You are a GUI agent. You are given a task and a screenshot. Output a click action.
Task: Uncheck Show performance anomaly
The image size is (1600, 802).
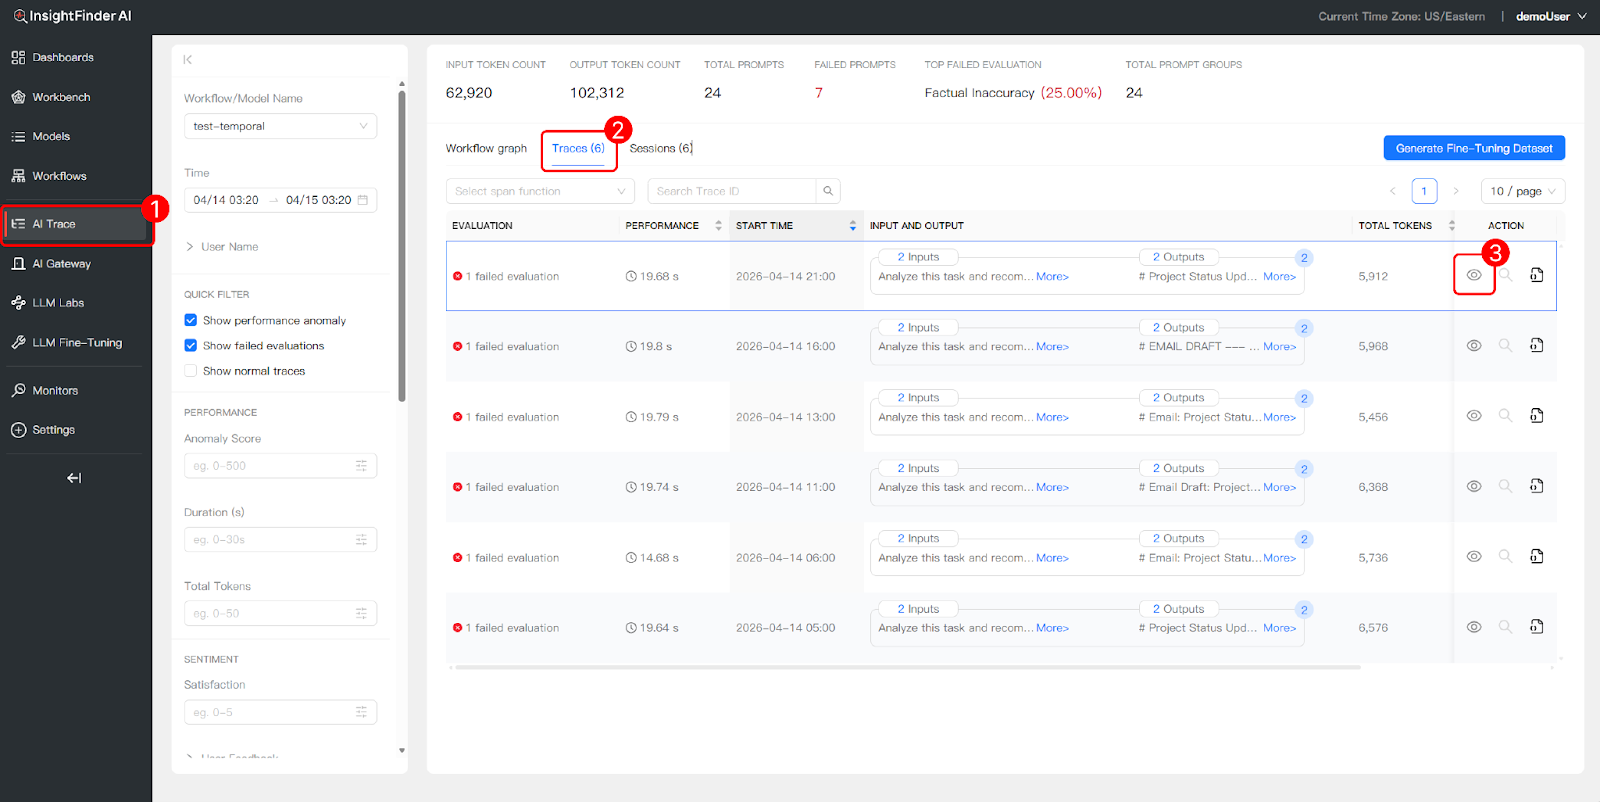pos(191,321)
